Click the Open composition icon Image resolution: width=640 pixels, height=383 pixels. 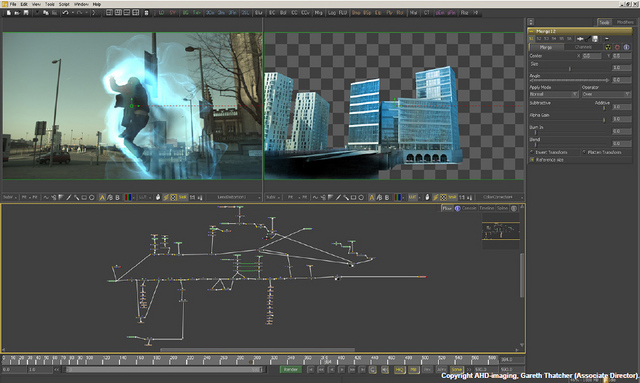click(17, 13)
